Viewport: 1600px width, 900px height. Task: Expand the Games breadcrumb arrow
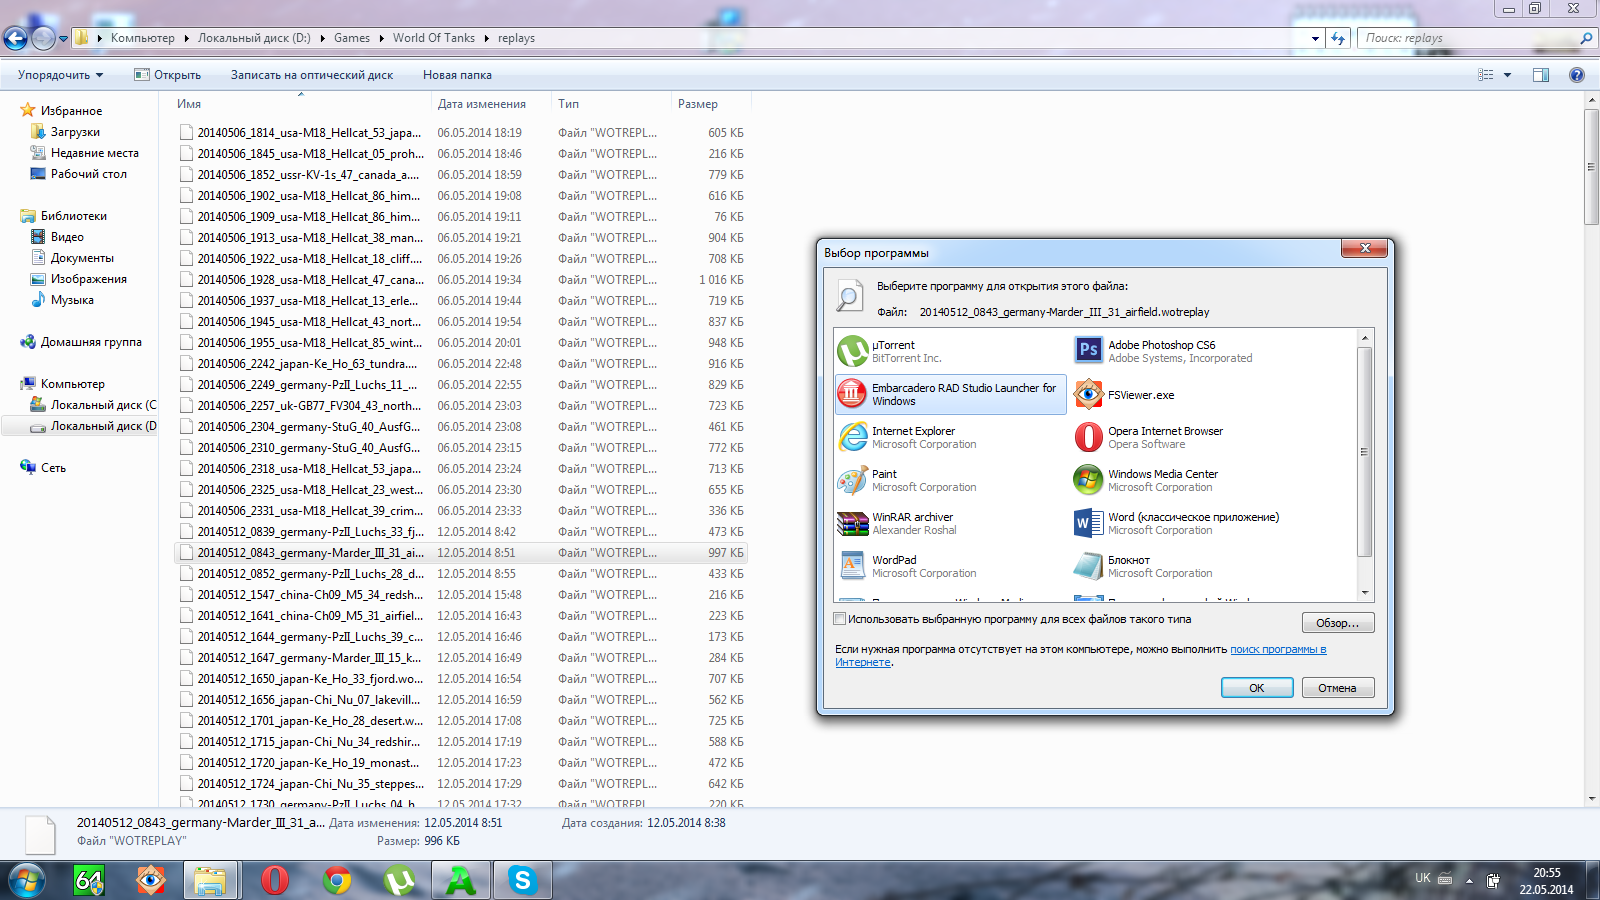(381, 38)
